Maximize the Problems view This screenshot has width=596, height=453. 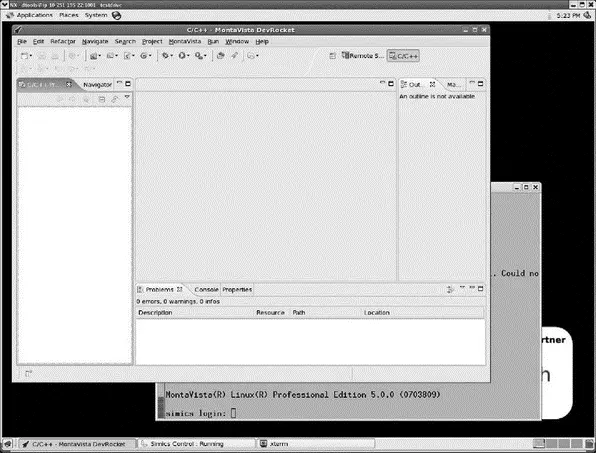click(480, 289)
